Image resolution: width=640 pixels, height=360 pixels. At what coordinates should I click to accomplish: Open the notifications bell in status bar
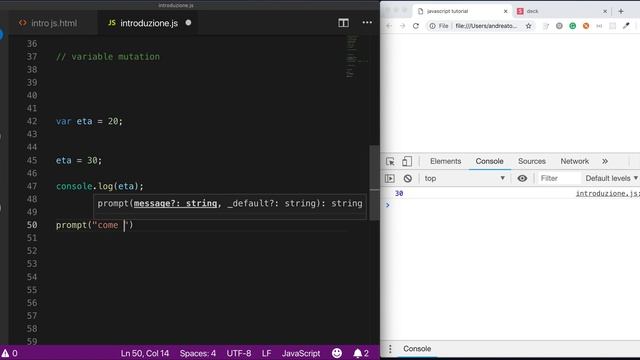(x=361, y=353)
